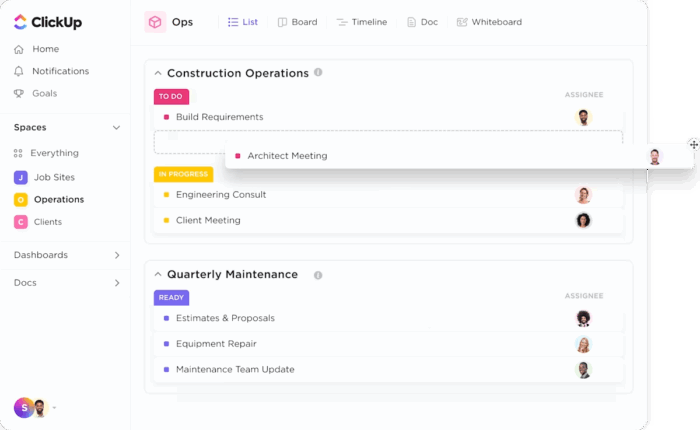Click the second user photo avatar
This screenshot has height=430, width=700.
click(x=40, y=408)
